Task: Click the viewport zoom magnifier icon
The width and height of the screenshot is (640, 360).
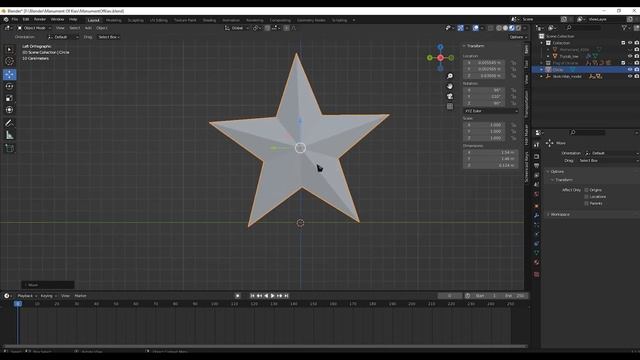Action: coord(450,76)
